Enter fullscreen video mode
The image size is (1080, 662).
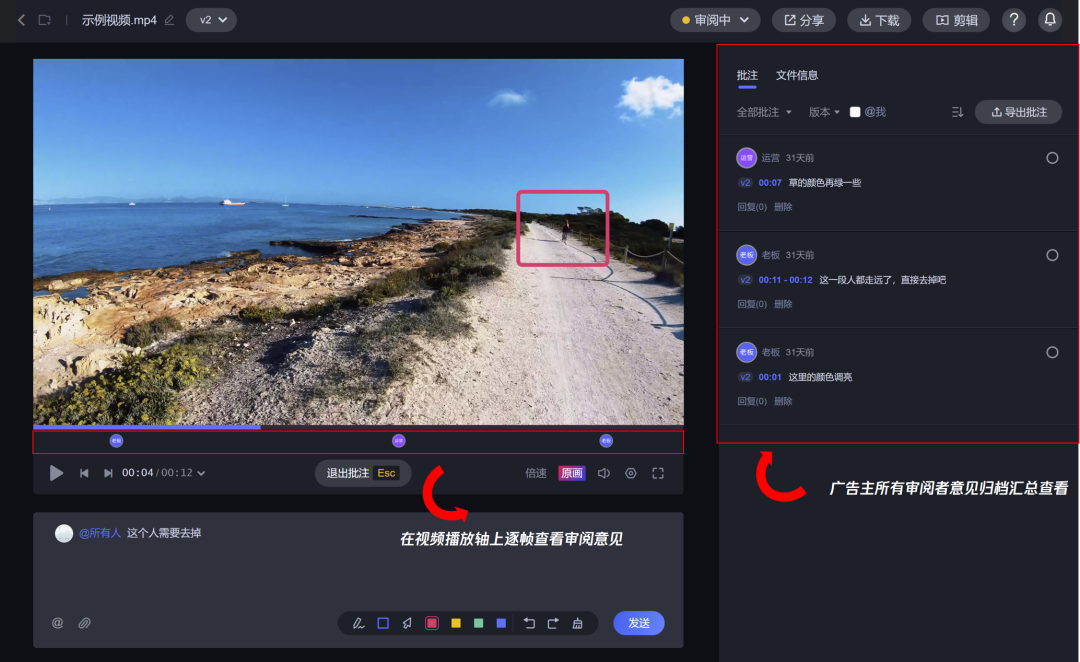[x=658, y=473]
